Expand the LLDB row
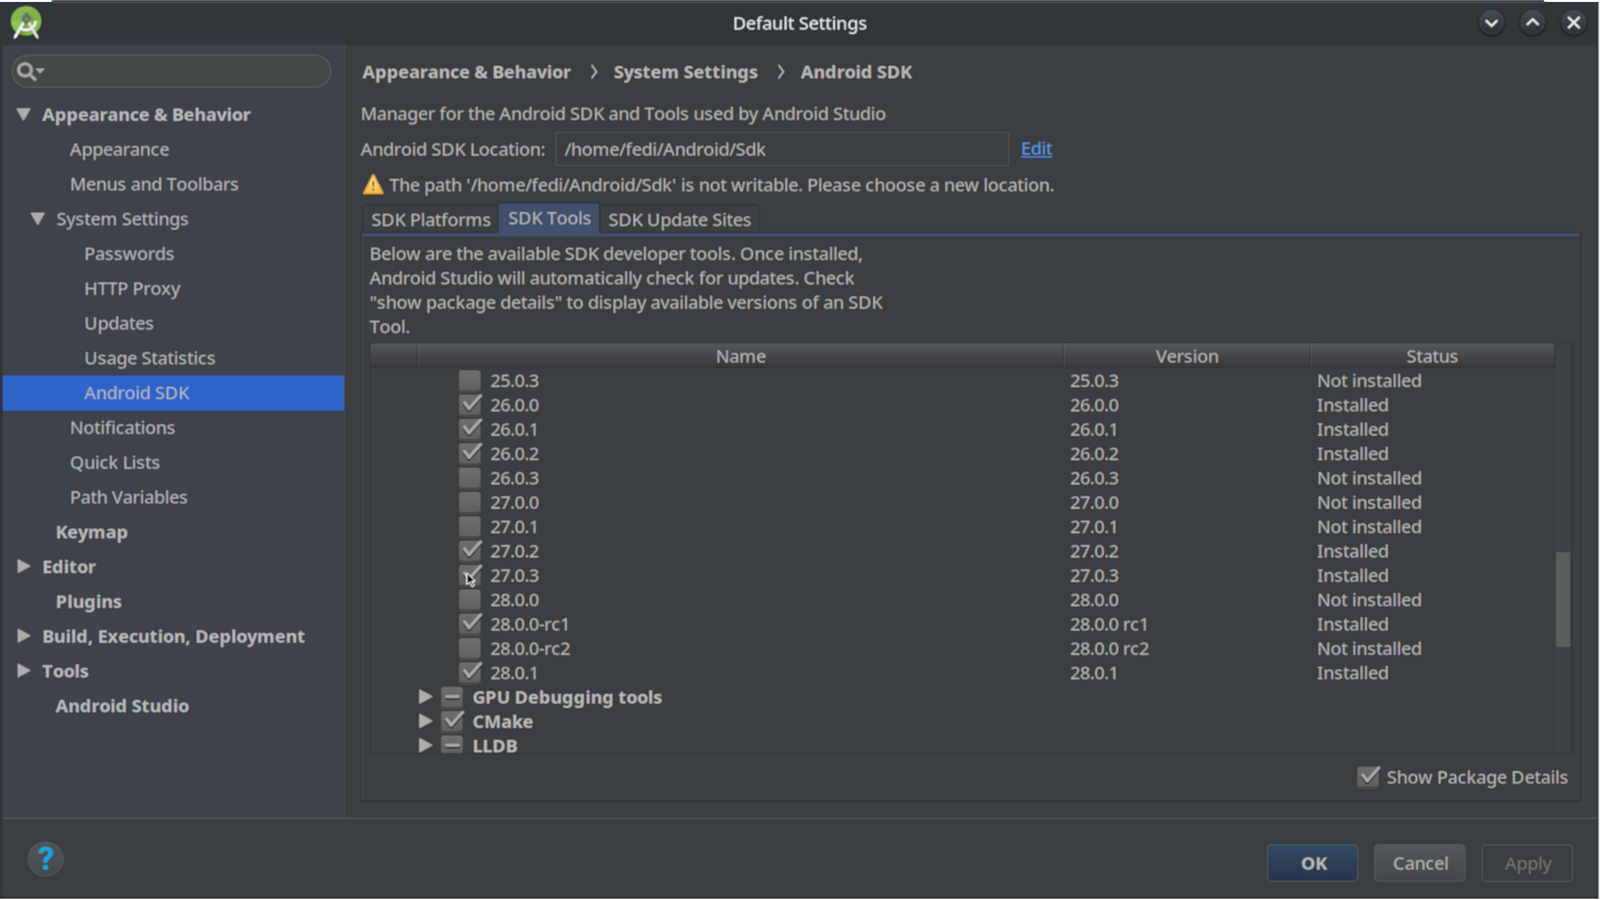The image size is (1600, 900). coord(425,746)
